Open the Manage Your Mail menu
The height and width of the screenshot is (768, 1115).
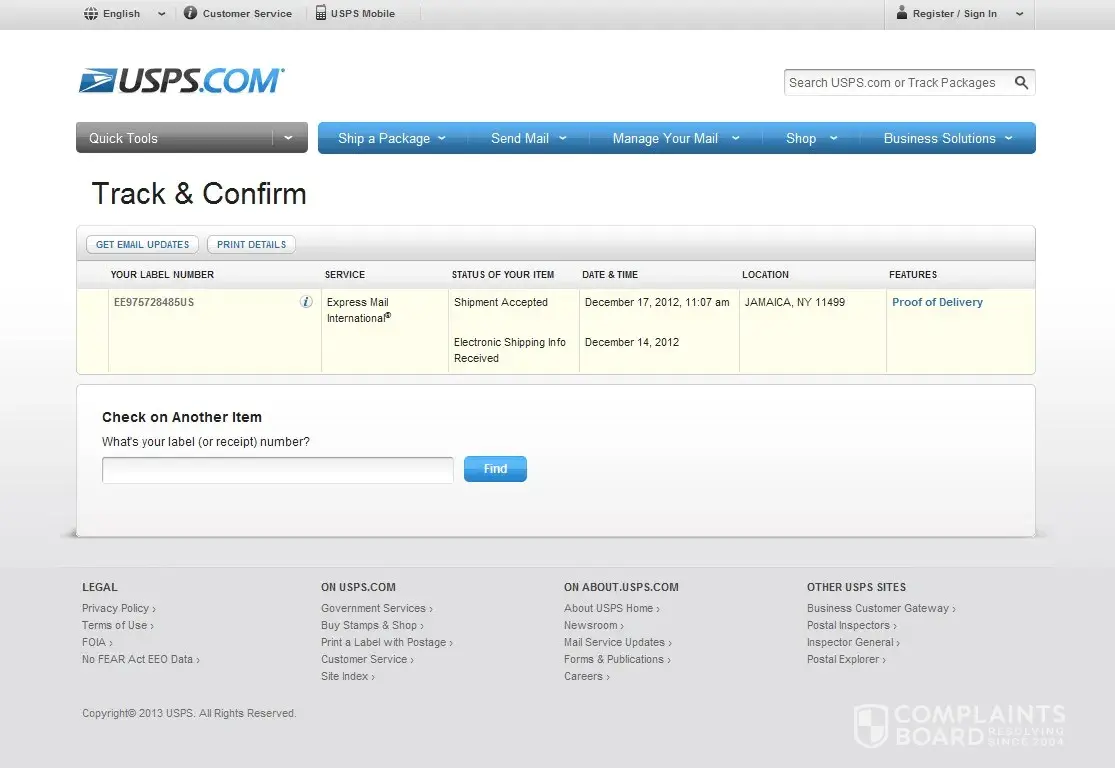pos(675,138)
